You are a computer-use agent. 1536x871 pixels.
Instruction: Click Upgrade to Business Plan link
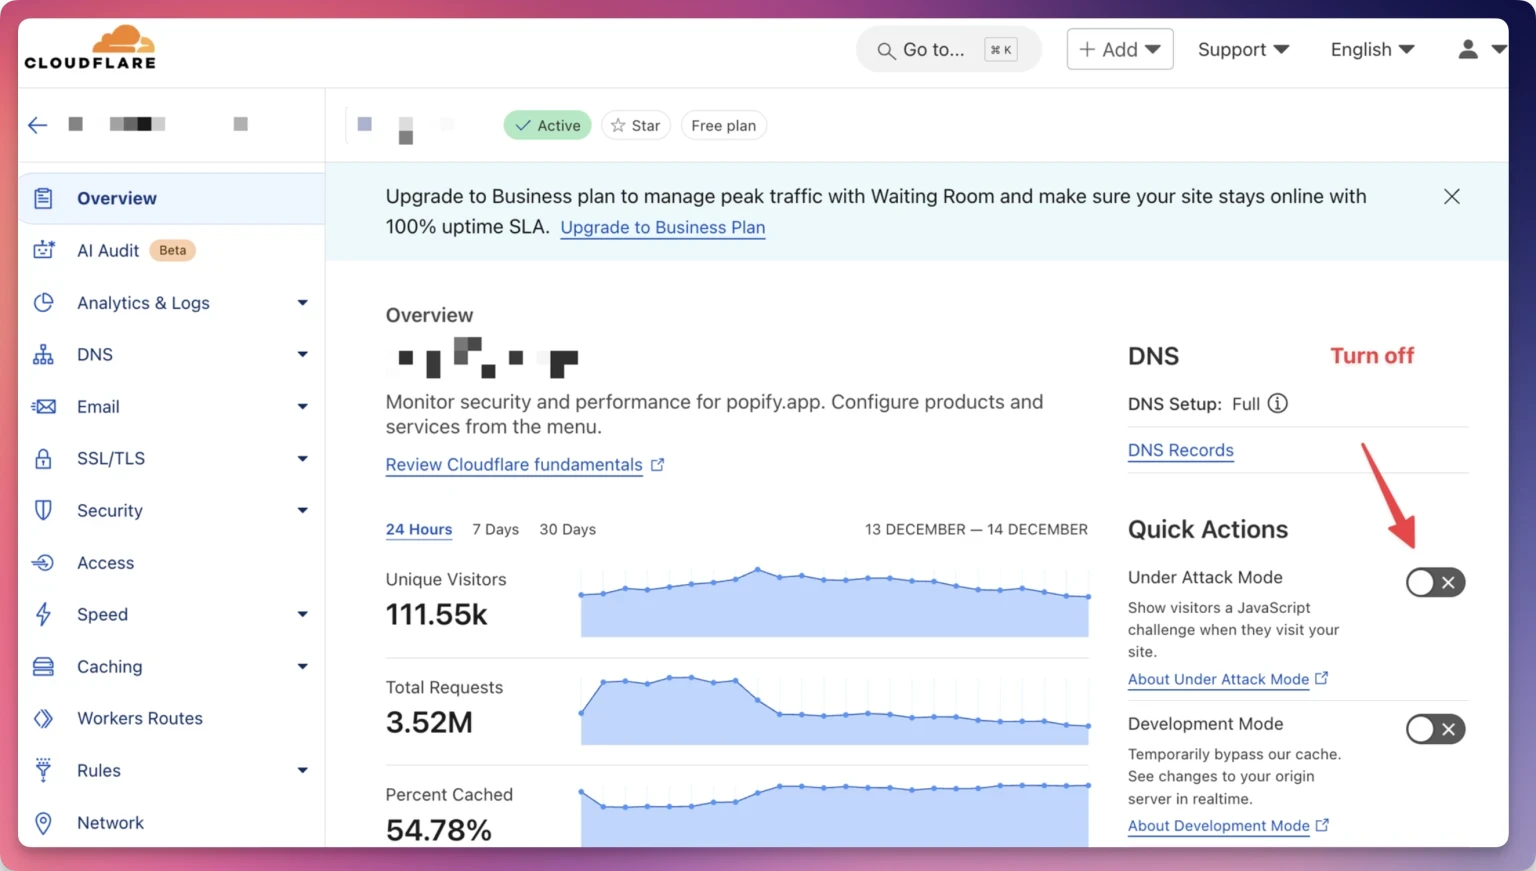coord(662,227)
